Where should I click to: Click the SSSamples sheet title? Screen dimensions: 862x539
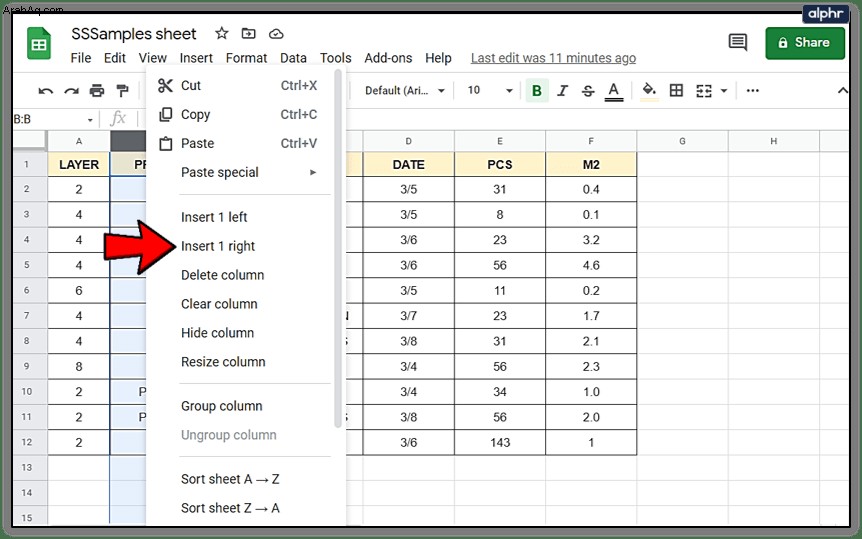click(x=134, y=34)
